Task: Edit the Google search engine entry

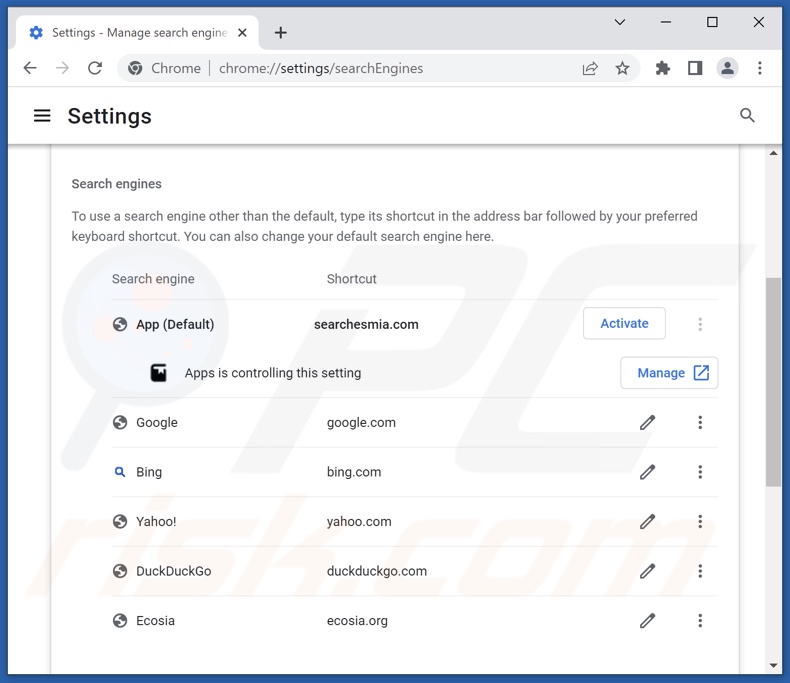Action: click(x=647, y=423)
